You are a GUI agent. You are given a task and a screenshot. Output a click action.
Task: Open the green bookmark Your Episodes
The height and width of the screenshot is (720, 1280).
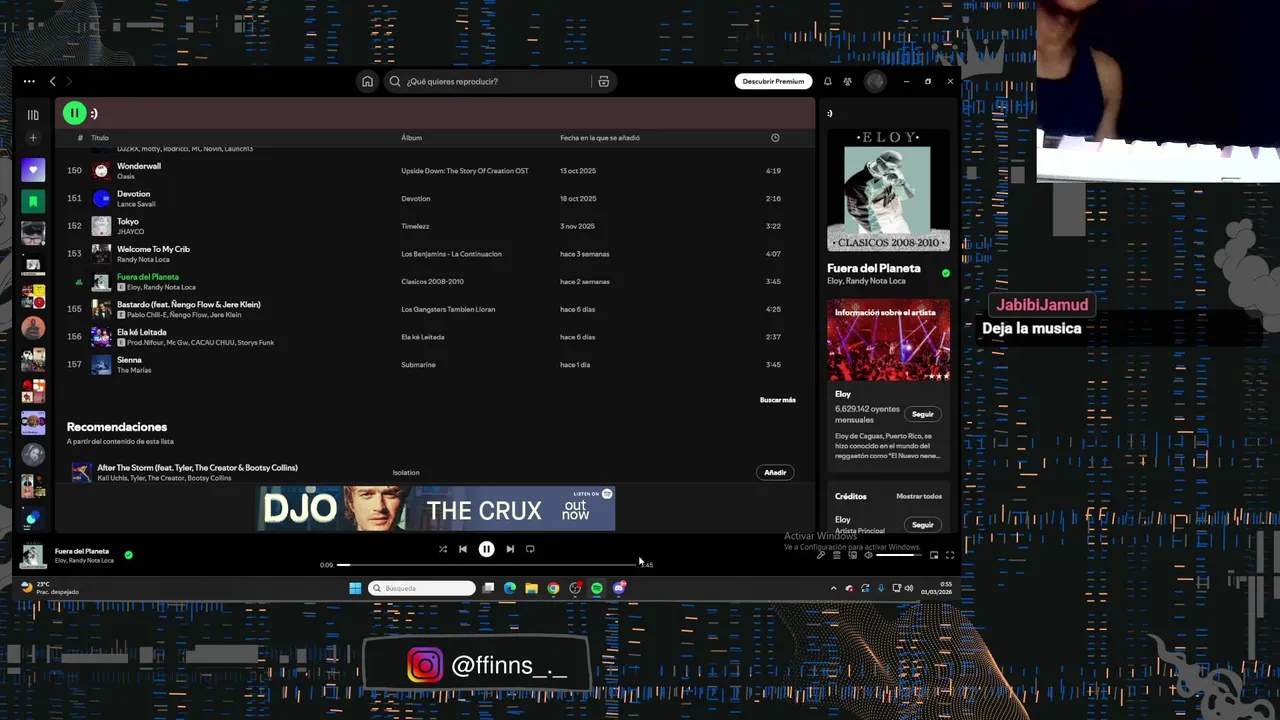33,202
